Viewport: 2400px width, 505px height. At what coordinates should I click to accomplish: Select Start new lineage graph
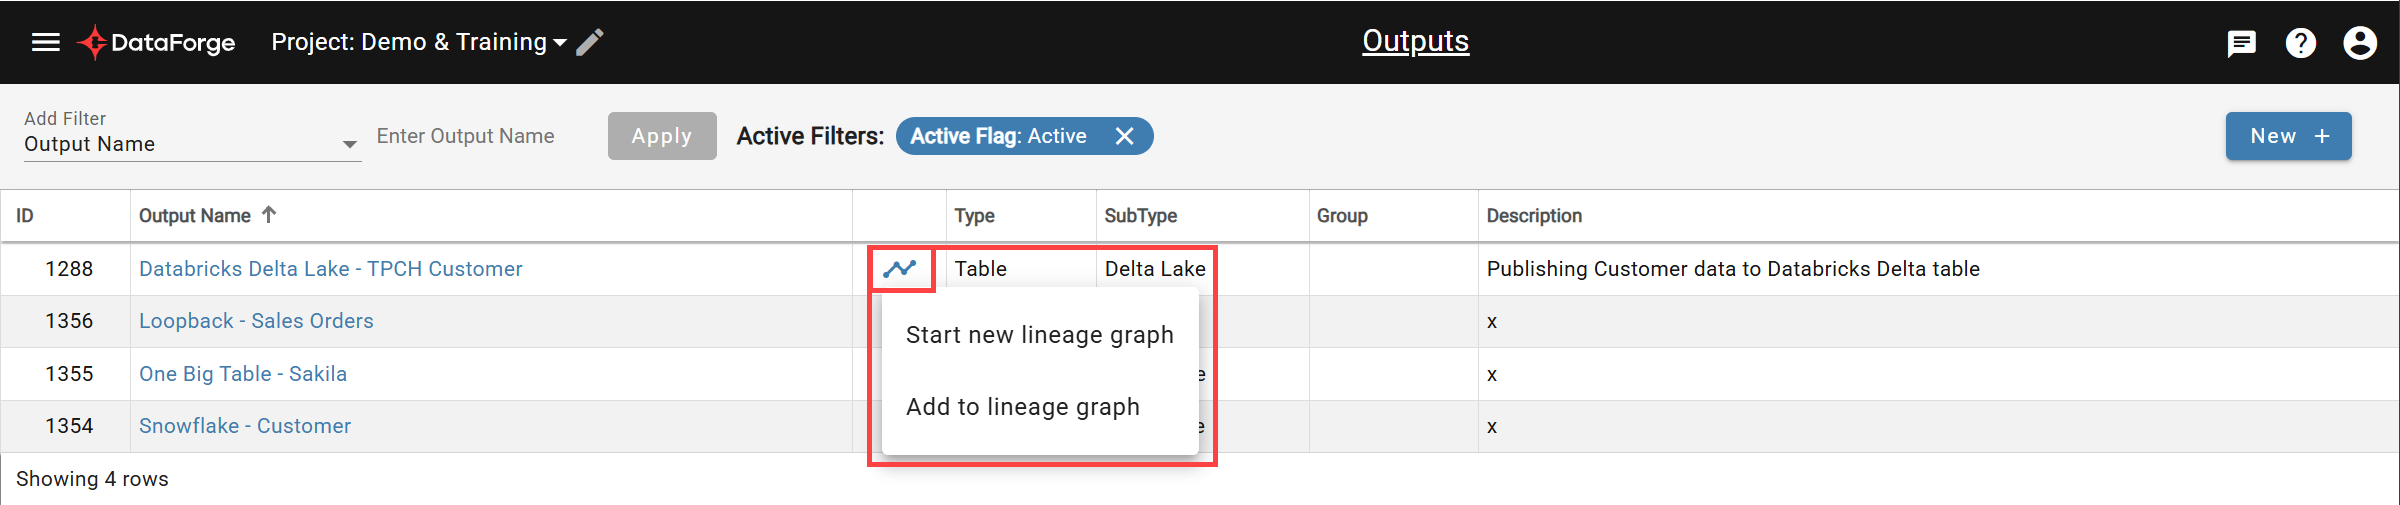[1040, 335]
